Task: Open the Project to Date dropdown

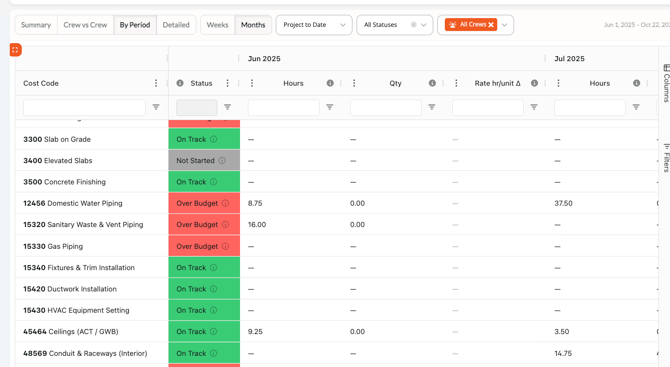Action: coord(314,25)
